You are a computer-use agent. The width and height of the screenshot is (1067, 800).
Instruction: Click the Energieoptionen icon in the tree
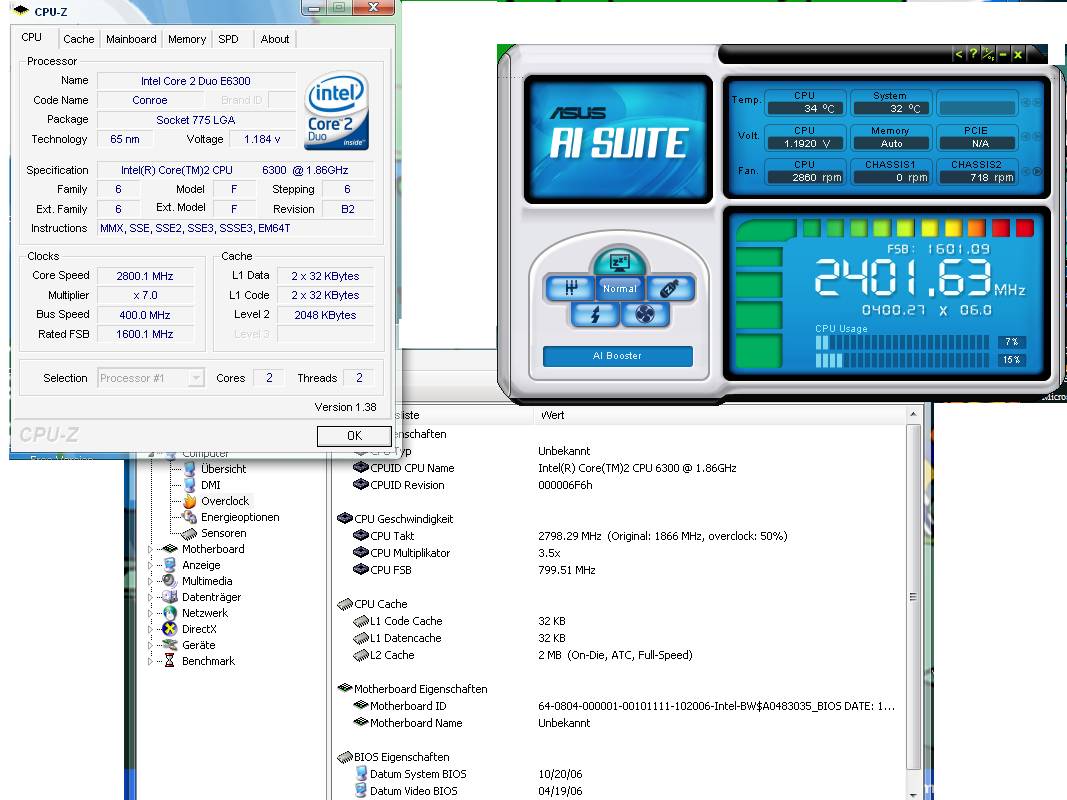[190, 517]
